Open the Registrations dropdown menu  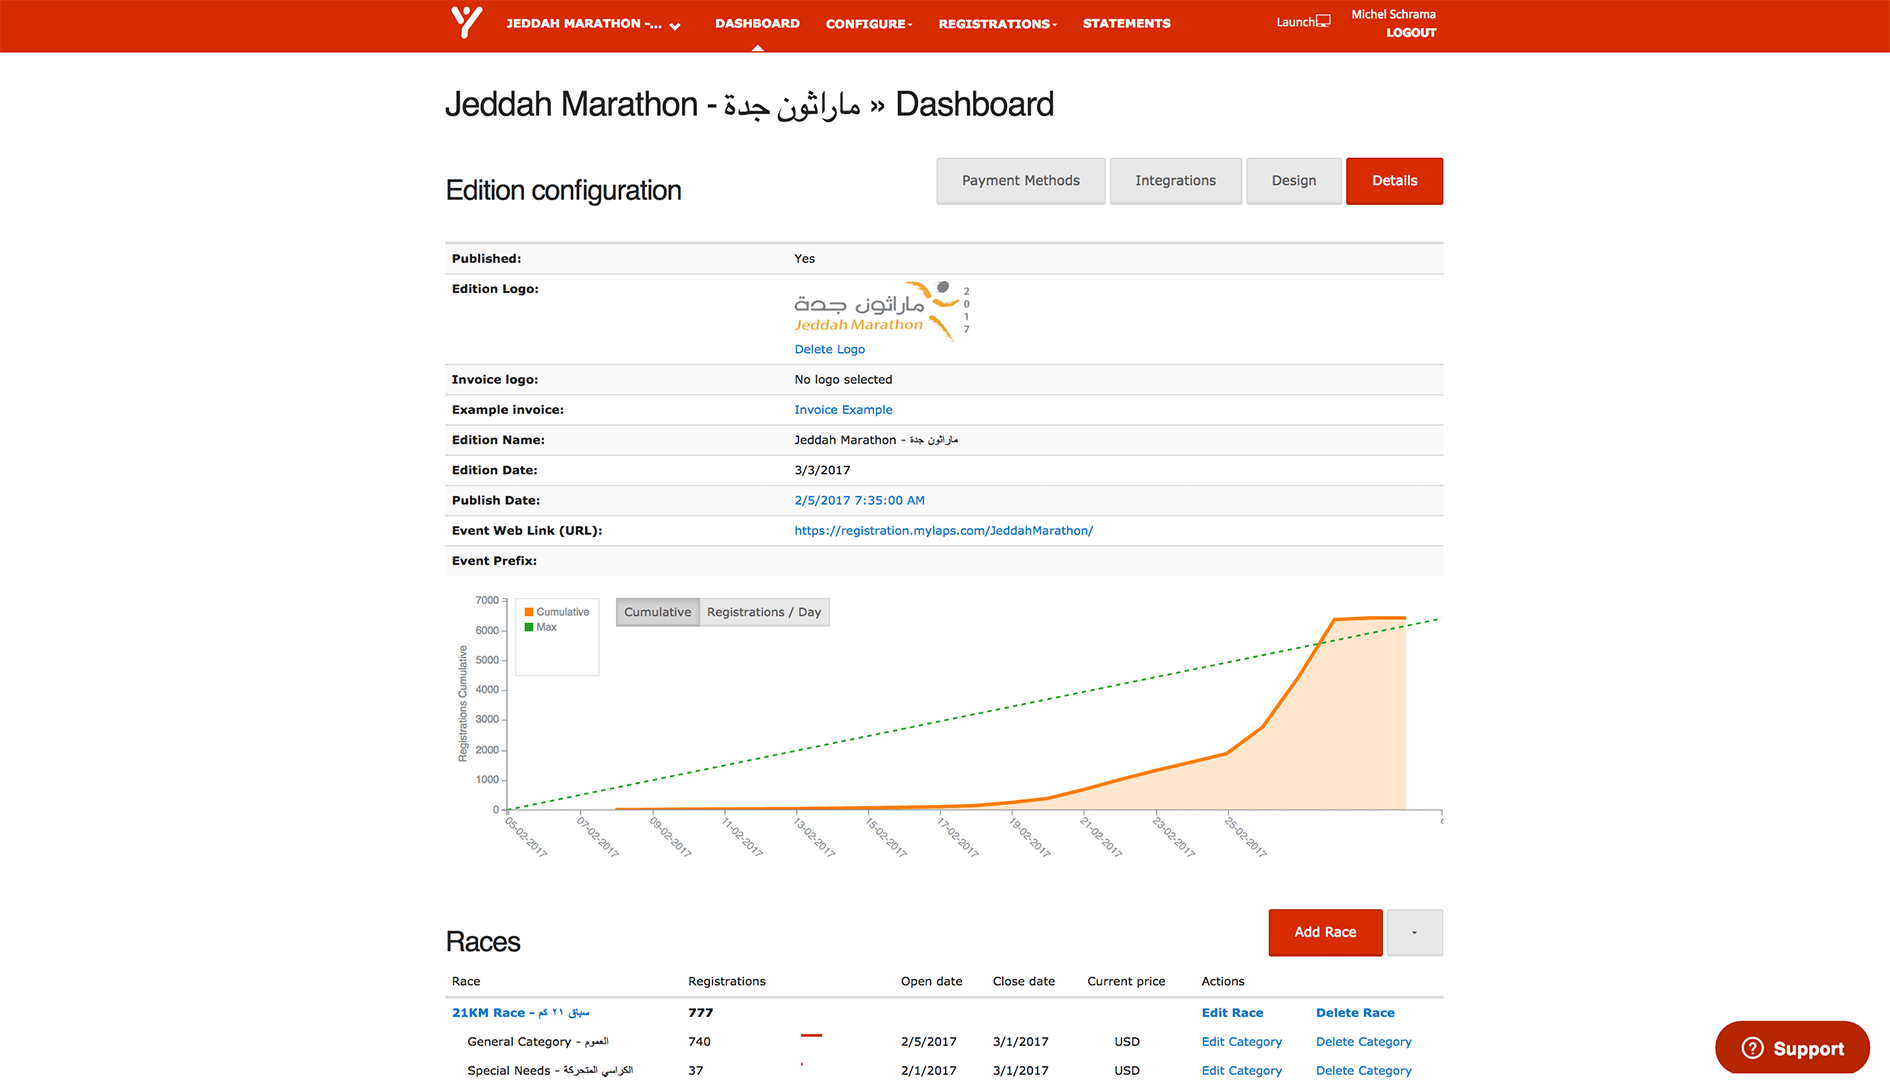tap(996, 24)
